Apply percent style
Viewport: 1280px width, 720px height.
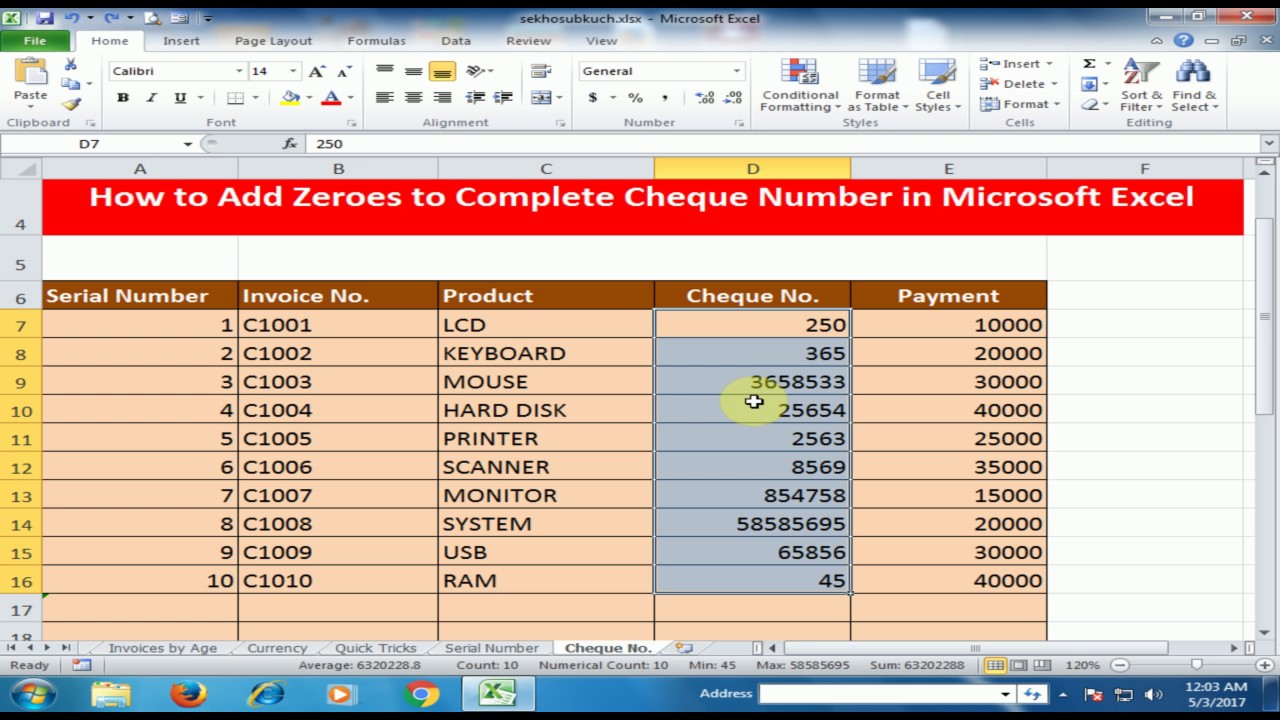(x=635, y=98)
